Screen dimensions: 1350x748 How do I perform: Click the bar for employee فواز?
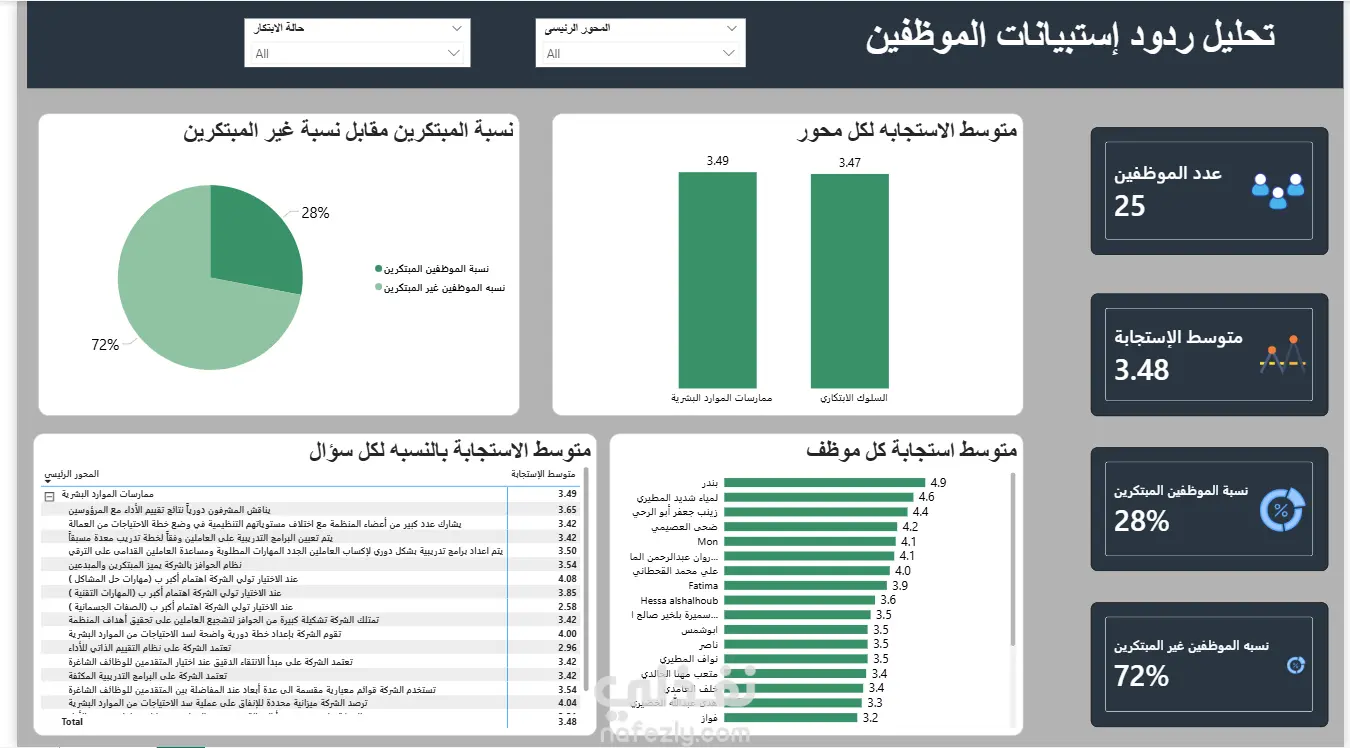(x=790, y=718)
